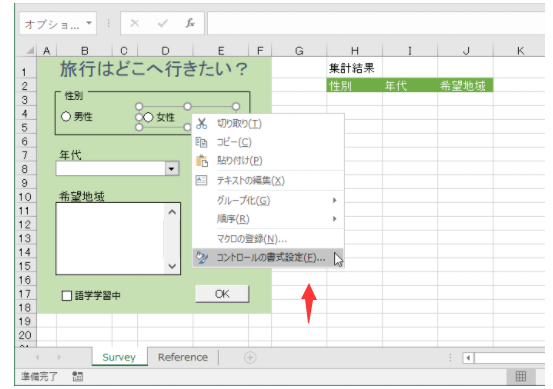The image size is (553, 389).
Task: Open the Name Box dropdown arrow
Action: click(x=89, y=23)
